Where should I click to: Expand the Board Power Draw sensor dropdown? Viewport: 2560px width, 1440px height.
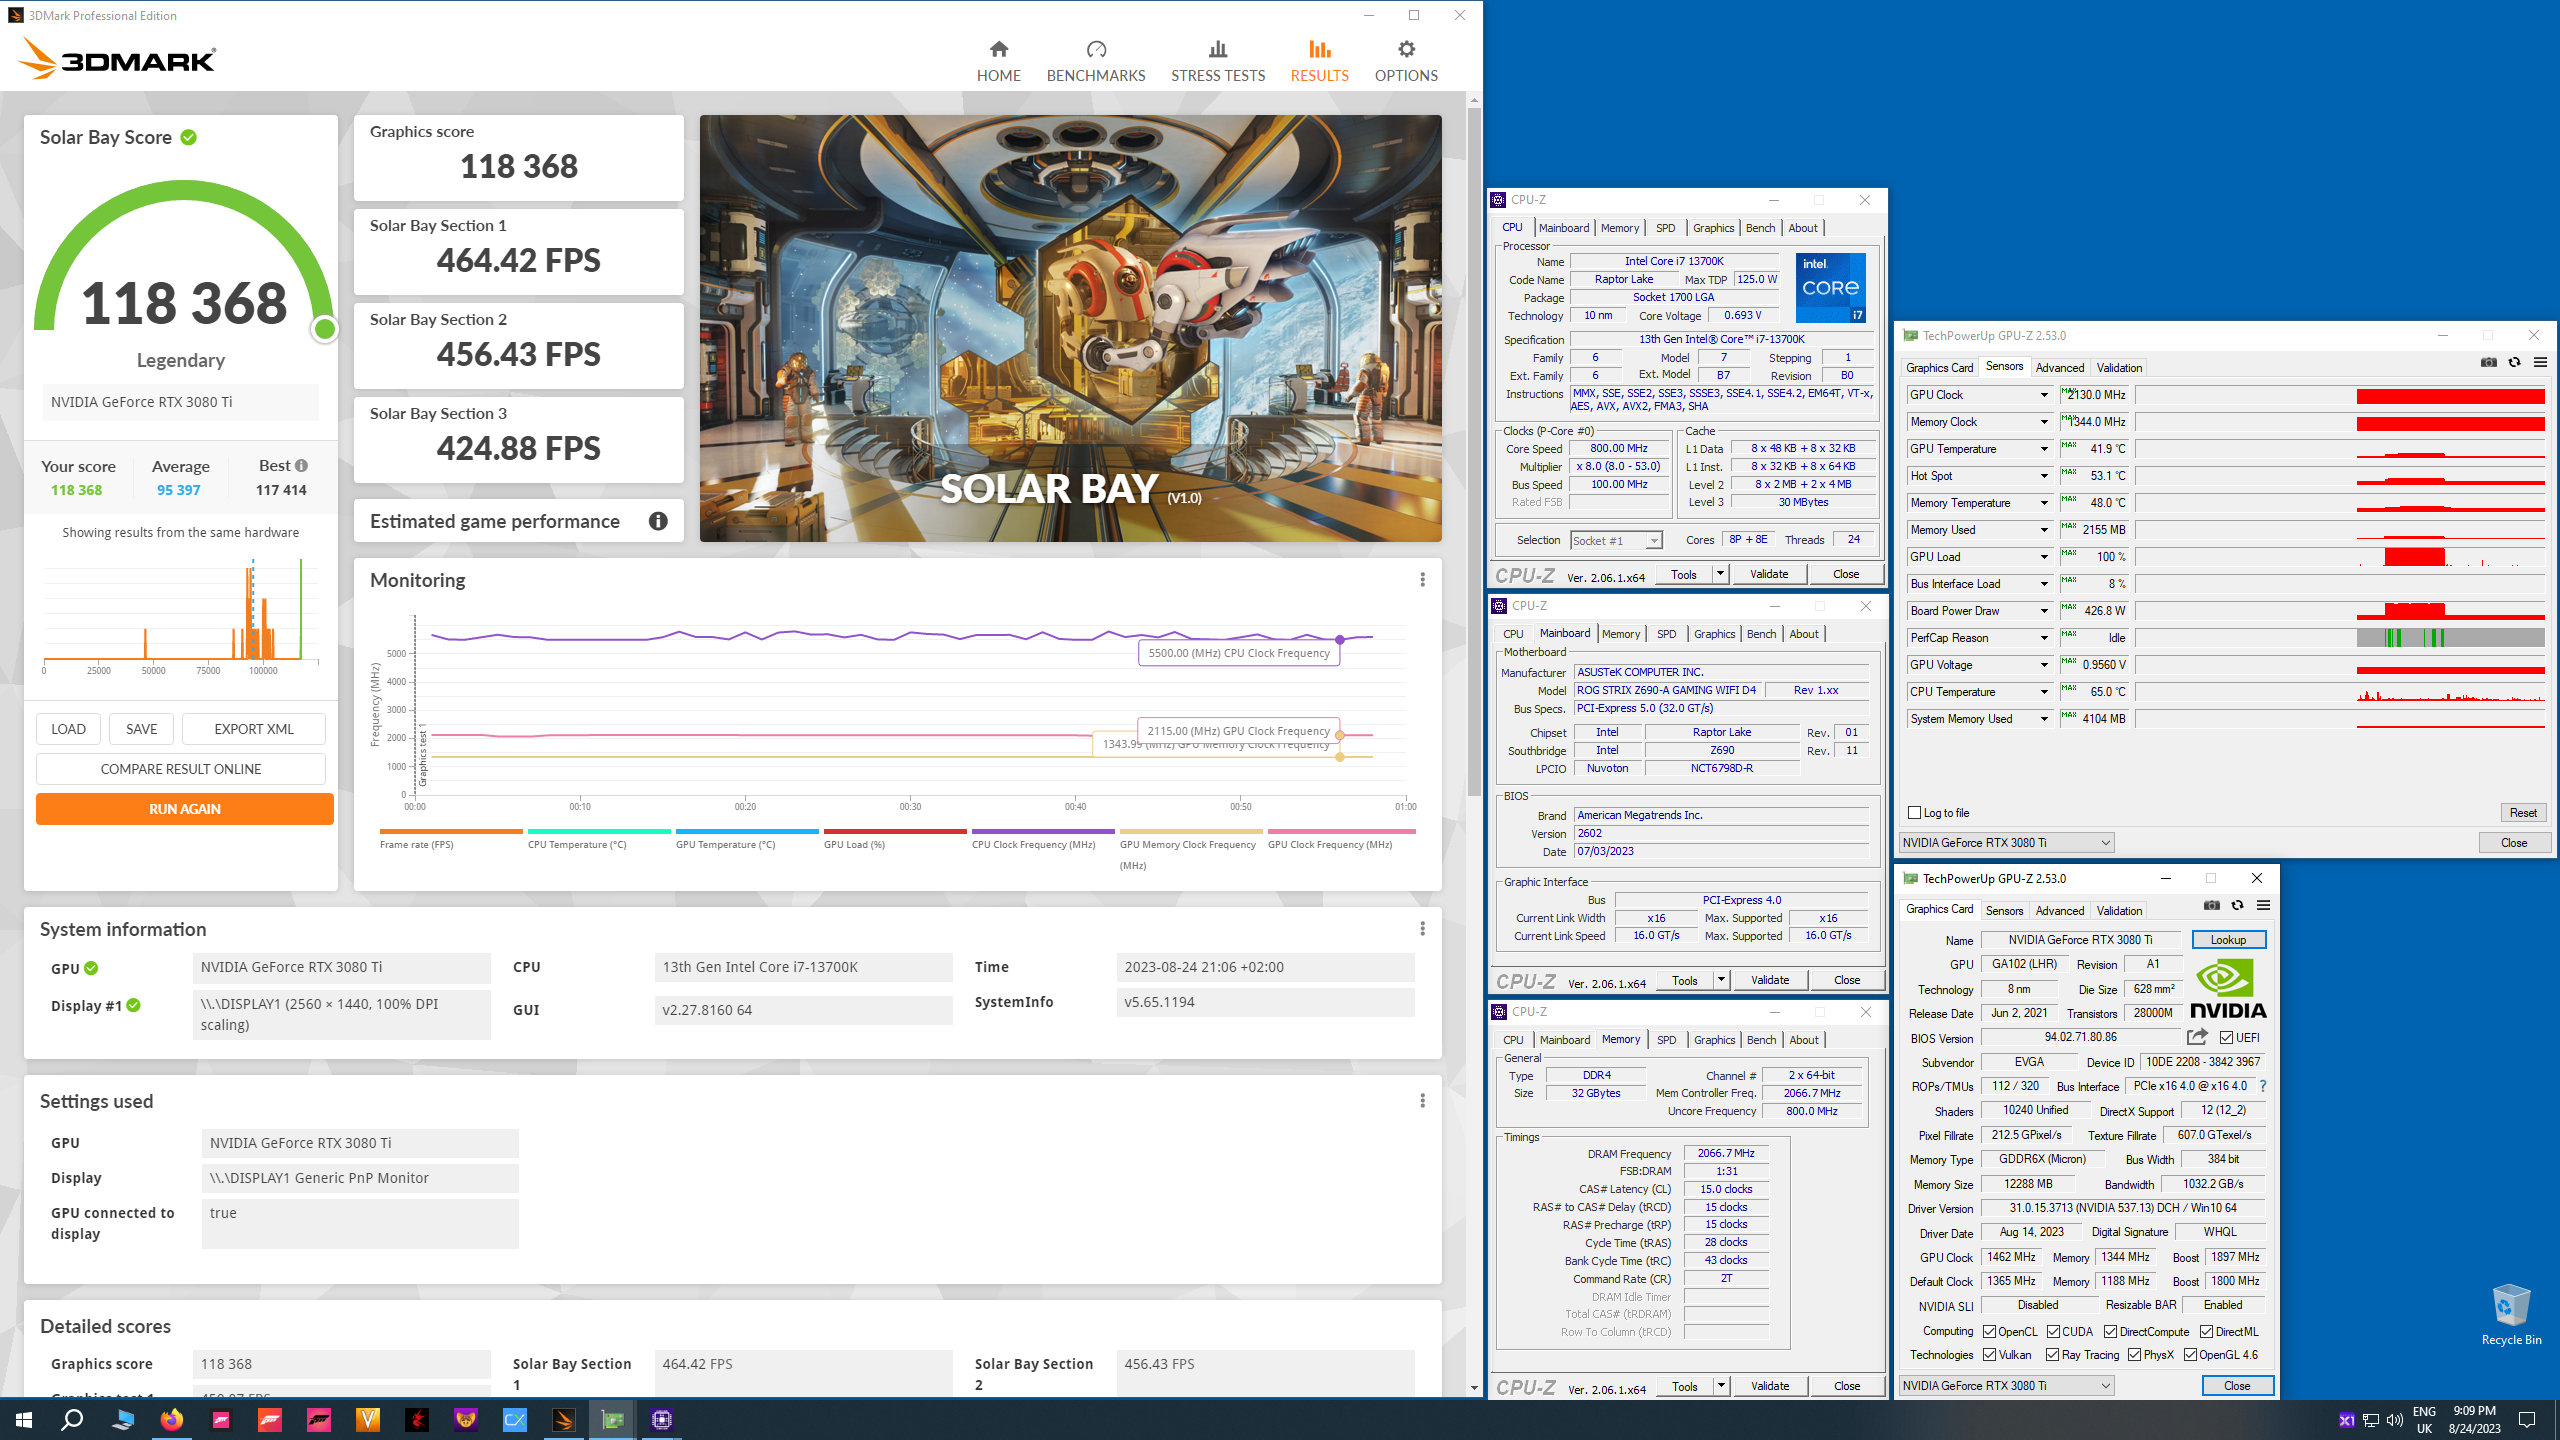(2044, 611)
